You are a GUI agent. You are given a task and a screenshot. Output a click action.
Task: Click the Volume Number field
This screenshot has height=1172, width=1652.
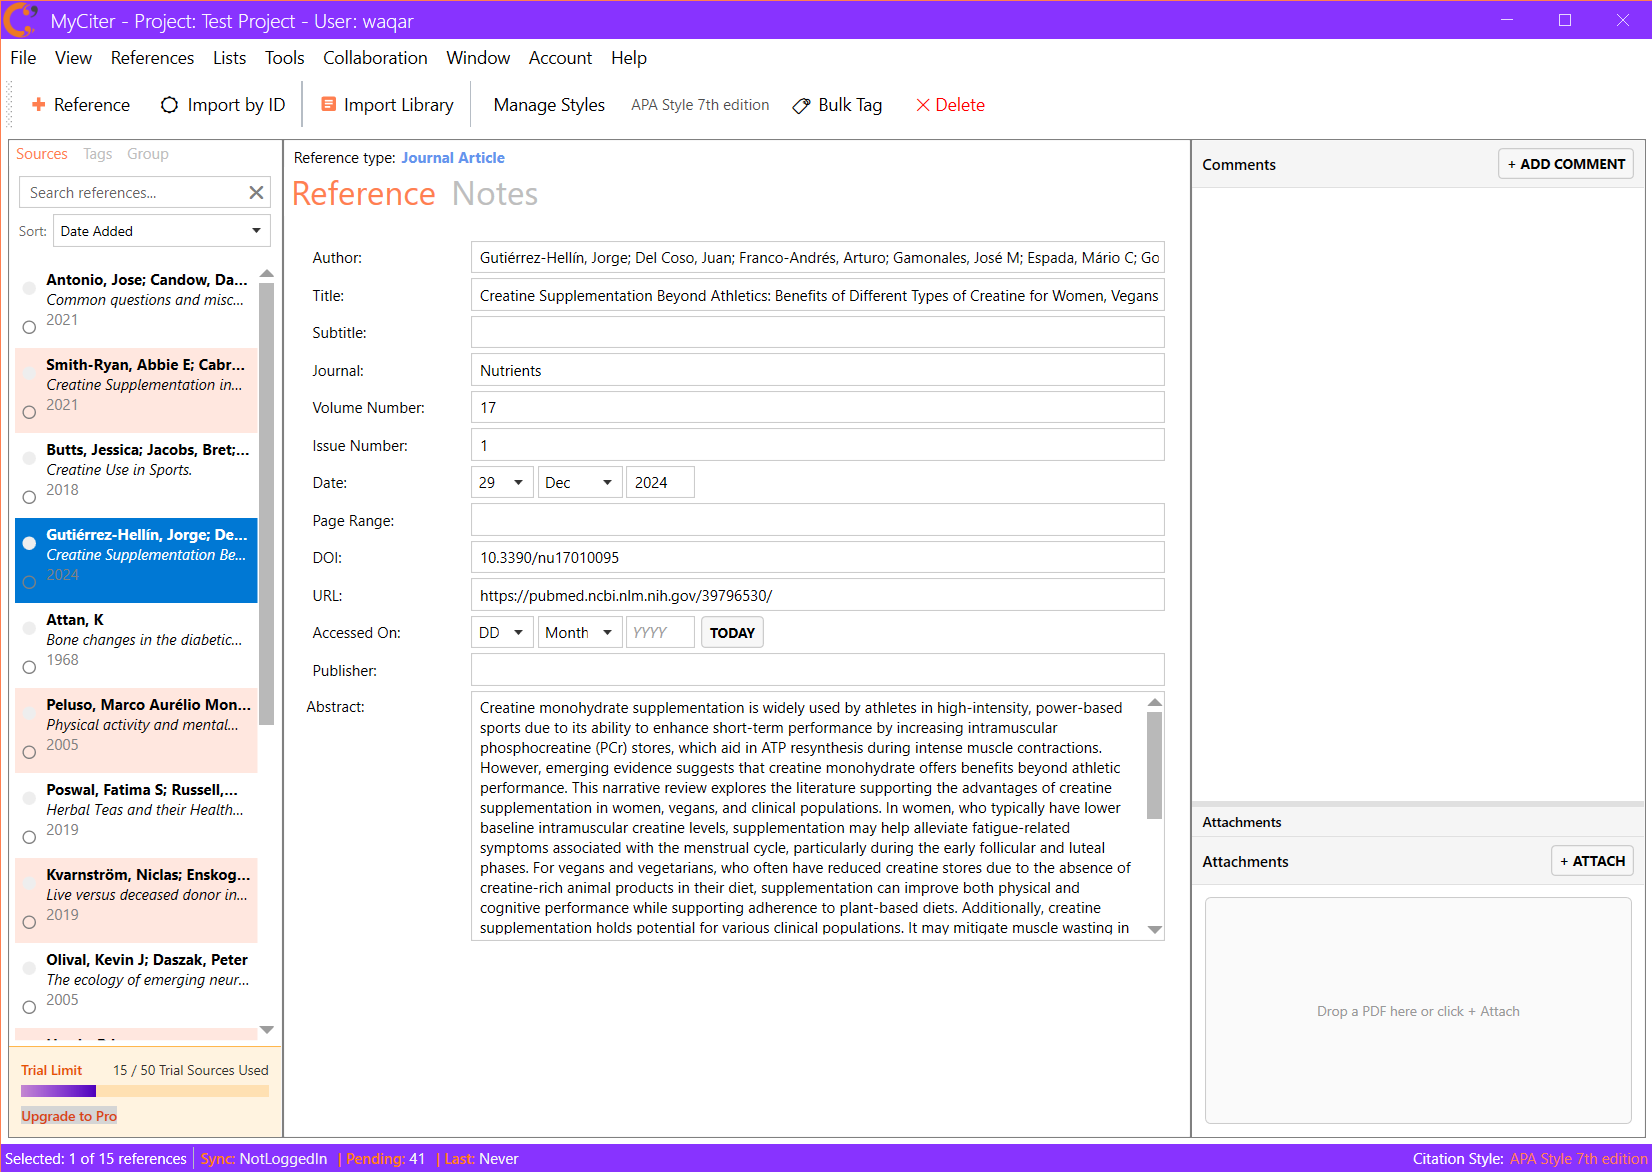point(817,407)
